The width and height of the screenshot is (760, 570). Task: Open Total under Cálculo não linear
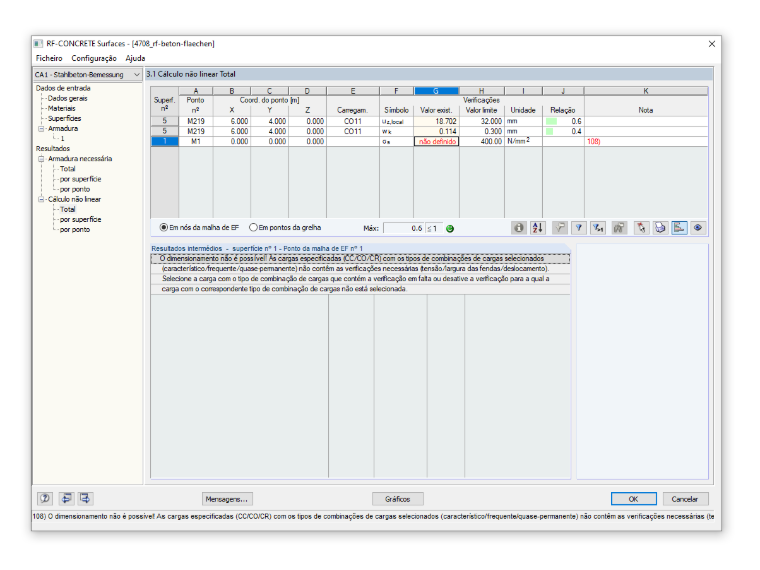(67, 210)
